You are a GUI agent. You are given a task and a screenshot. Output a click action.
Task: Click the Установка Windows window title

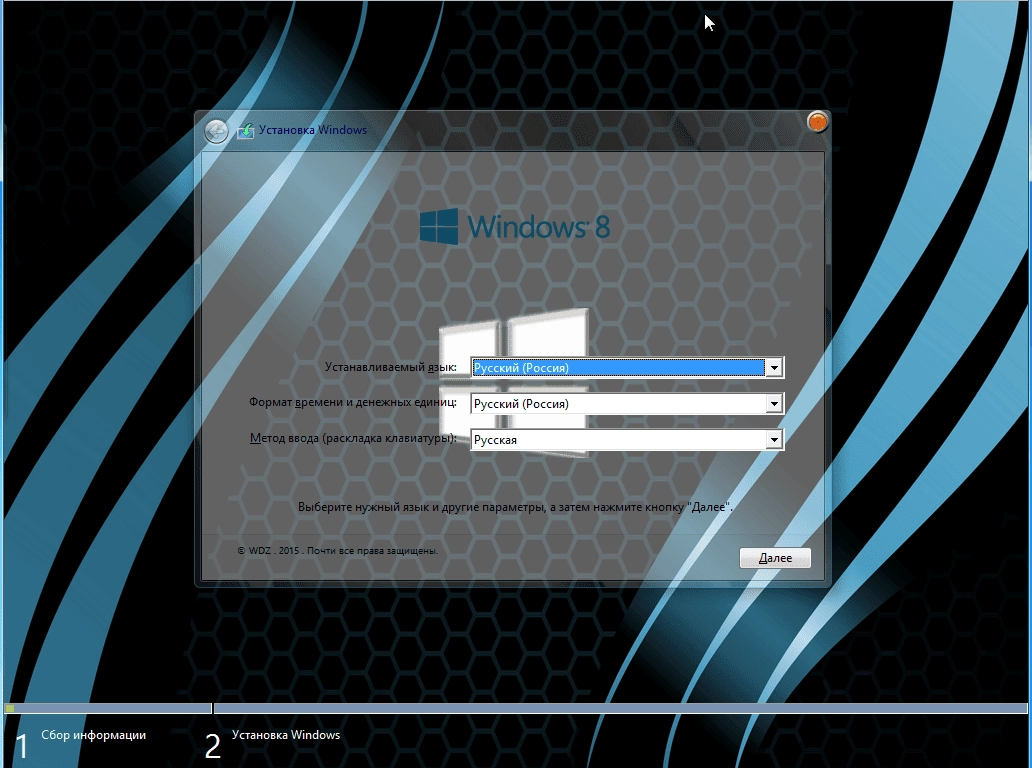(313, 130)
